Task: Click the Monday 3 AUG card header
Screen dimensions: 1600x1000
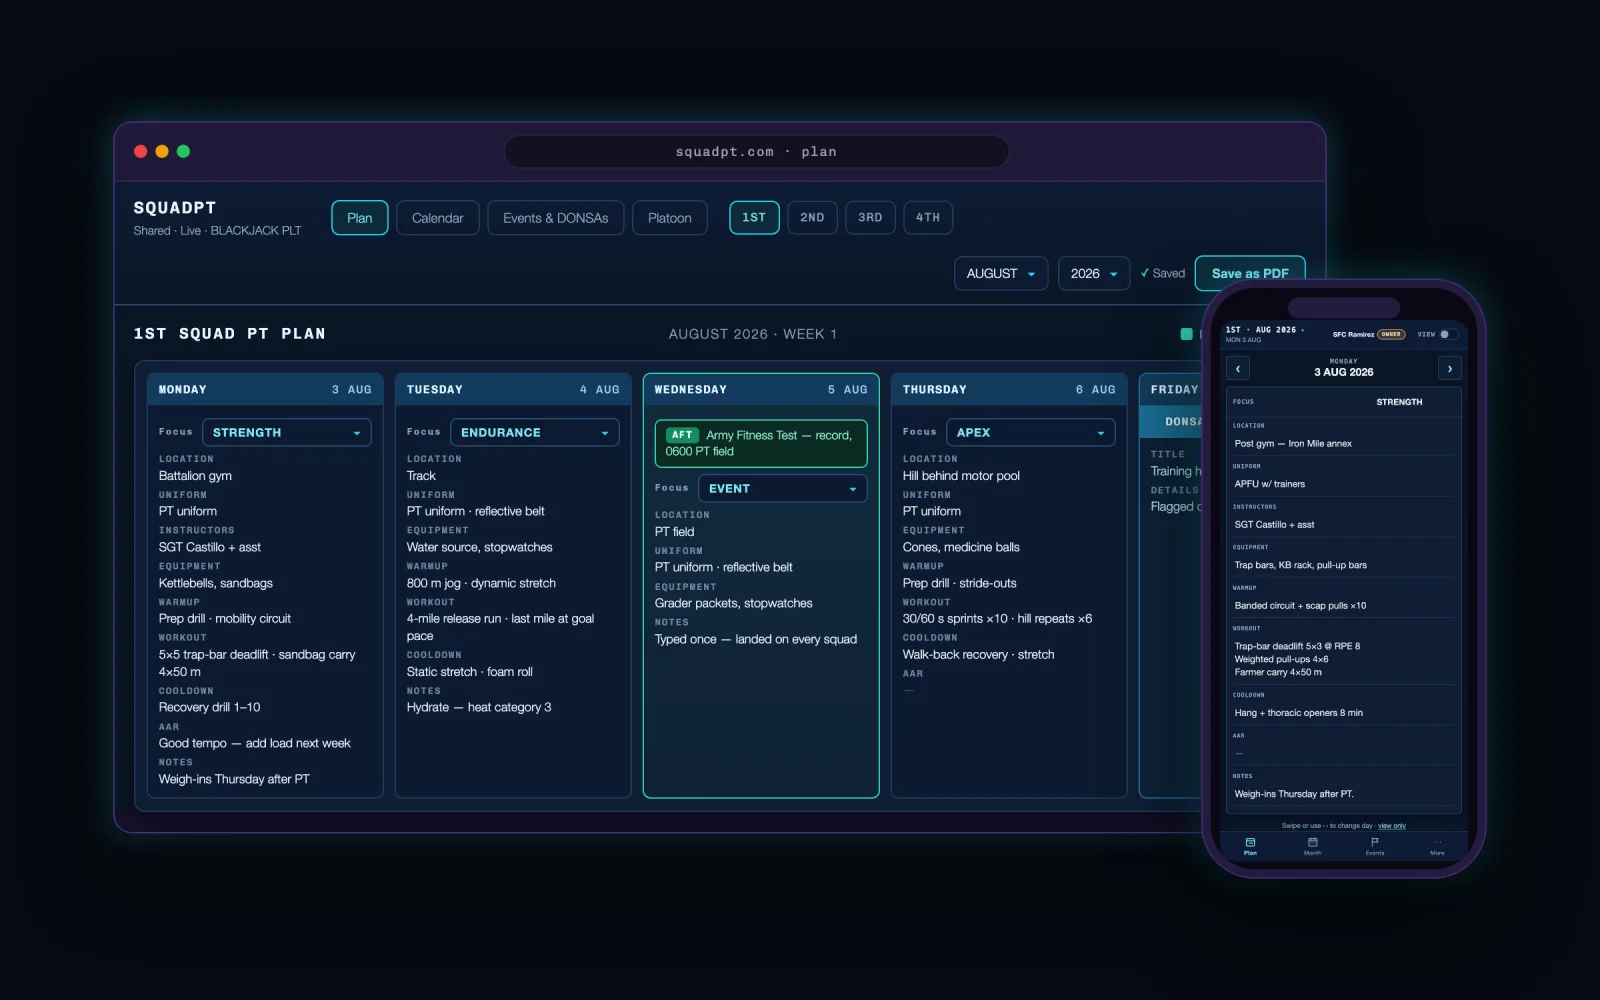Action: (265, 389)
